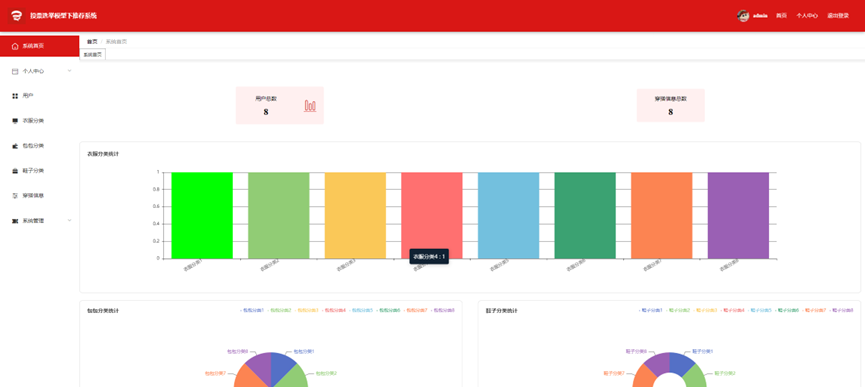Click the admin avatar picture

(x=743, y=16)
